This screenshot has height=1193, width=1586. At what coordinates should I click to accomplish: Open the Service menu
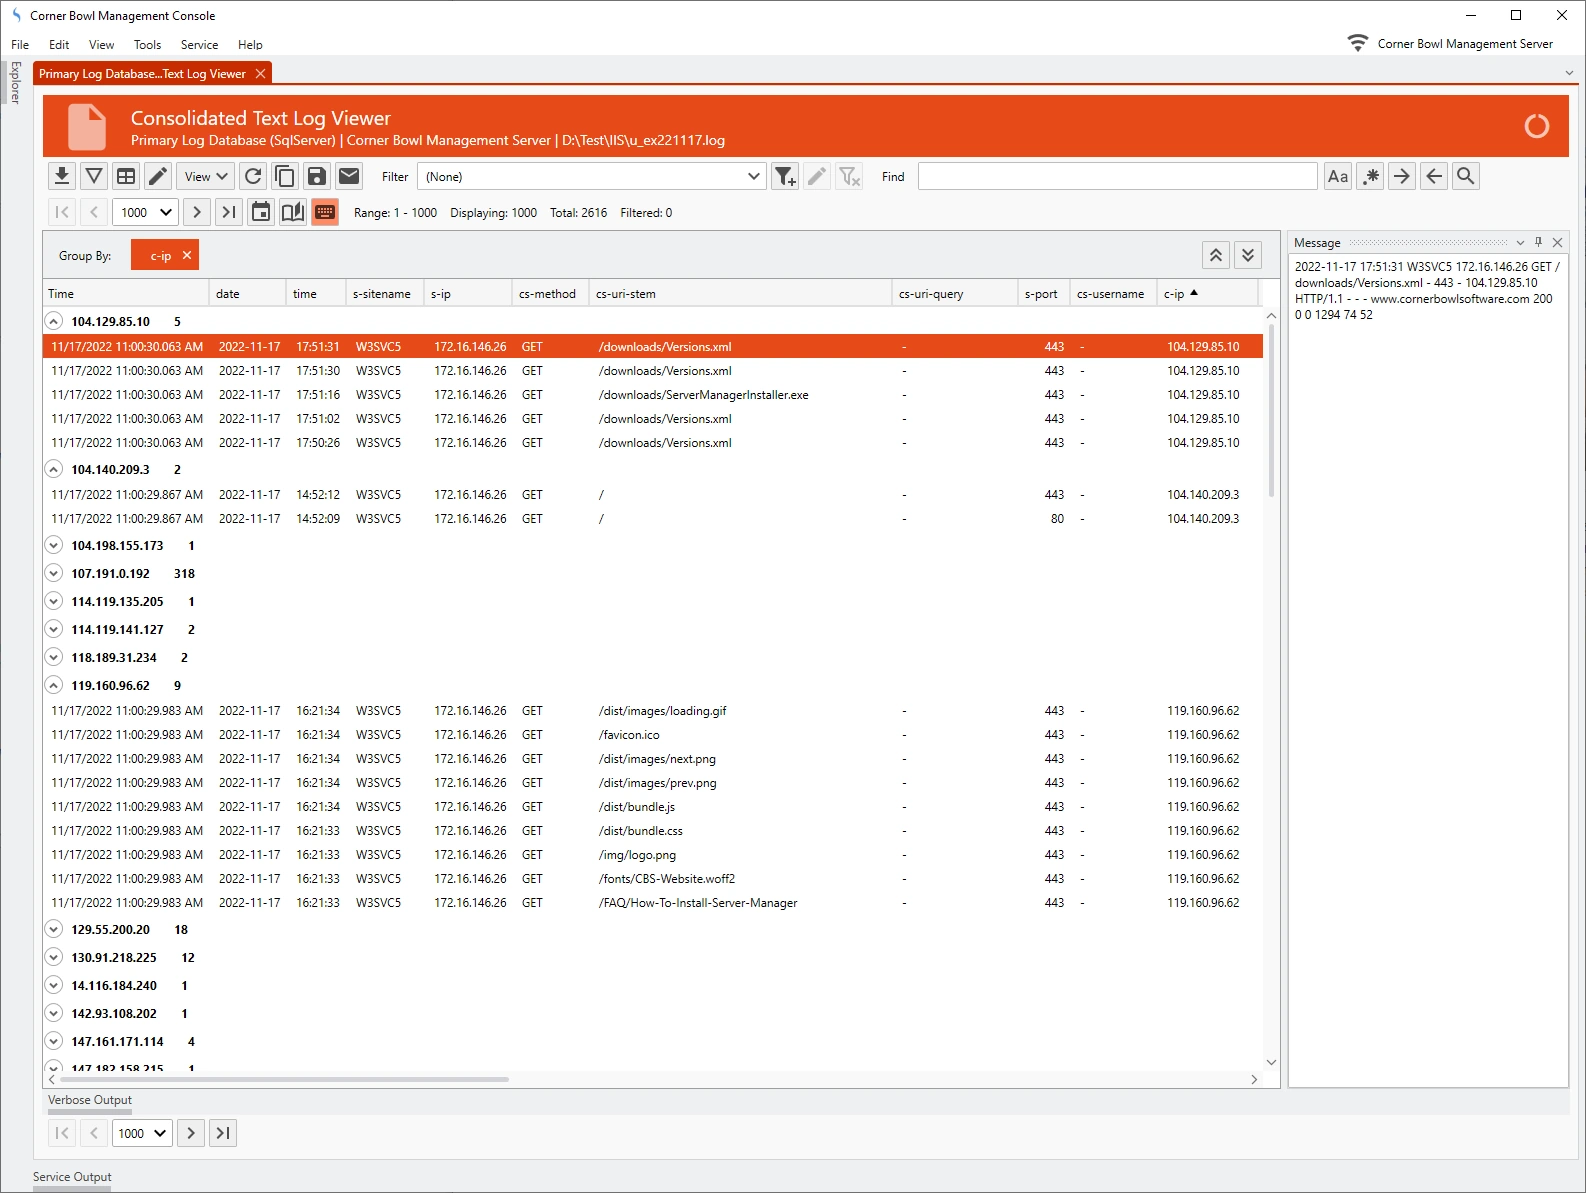click(199, 45)
